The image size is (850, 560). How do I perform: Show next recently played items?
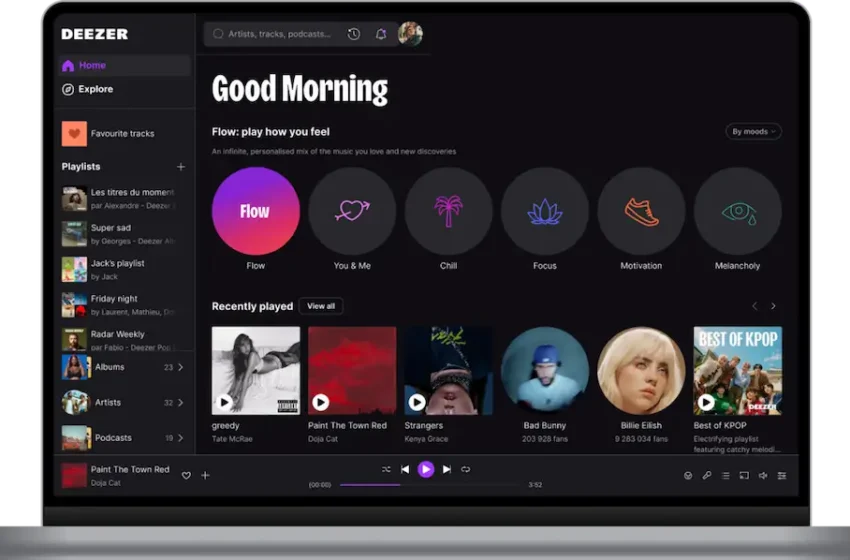773,306
